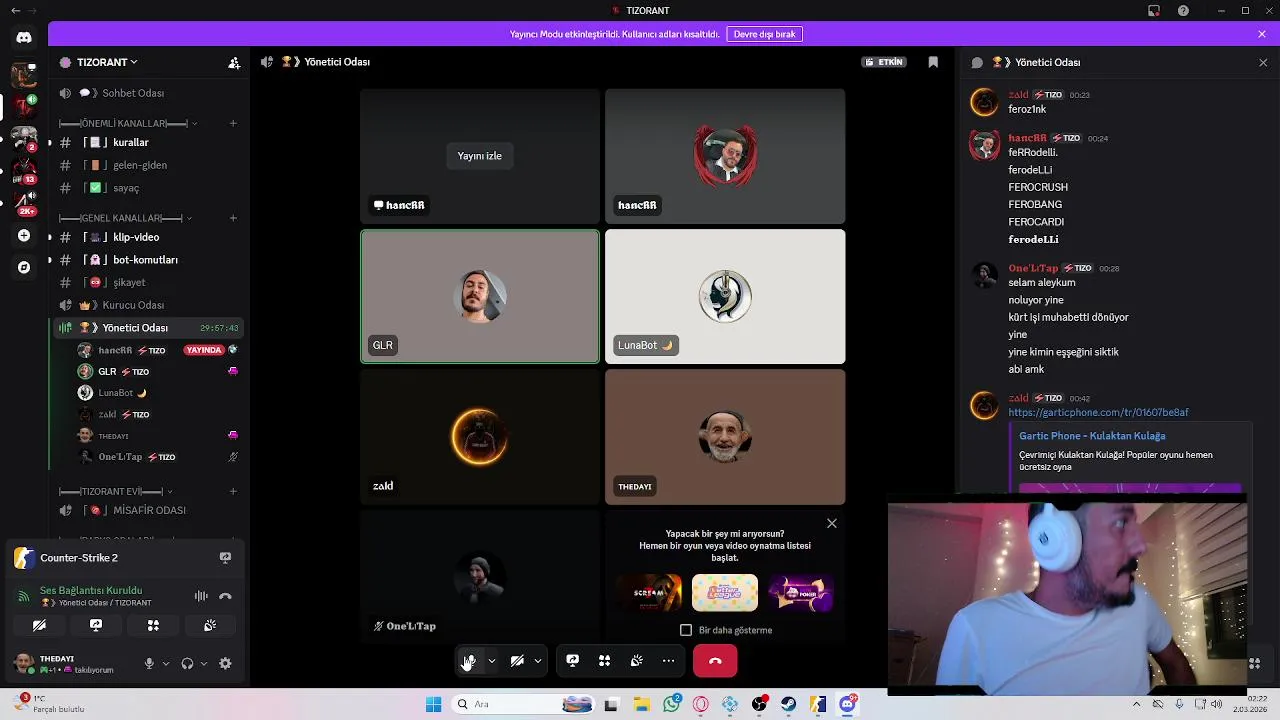Open the bot-komutları channel

148,260
